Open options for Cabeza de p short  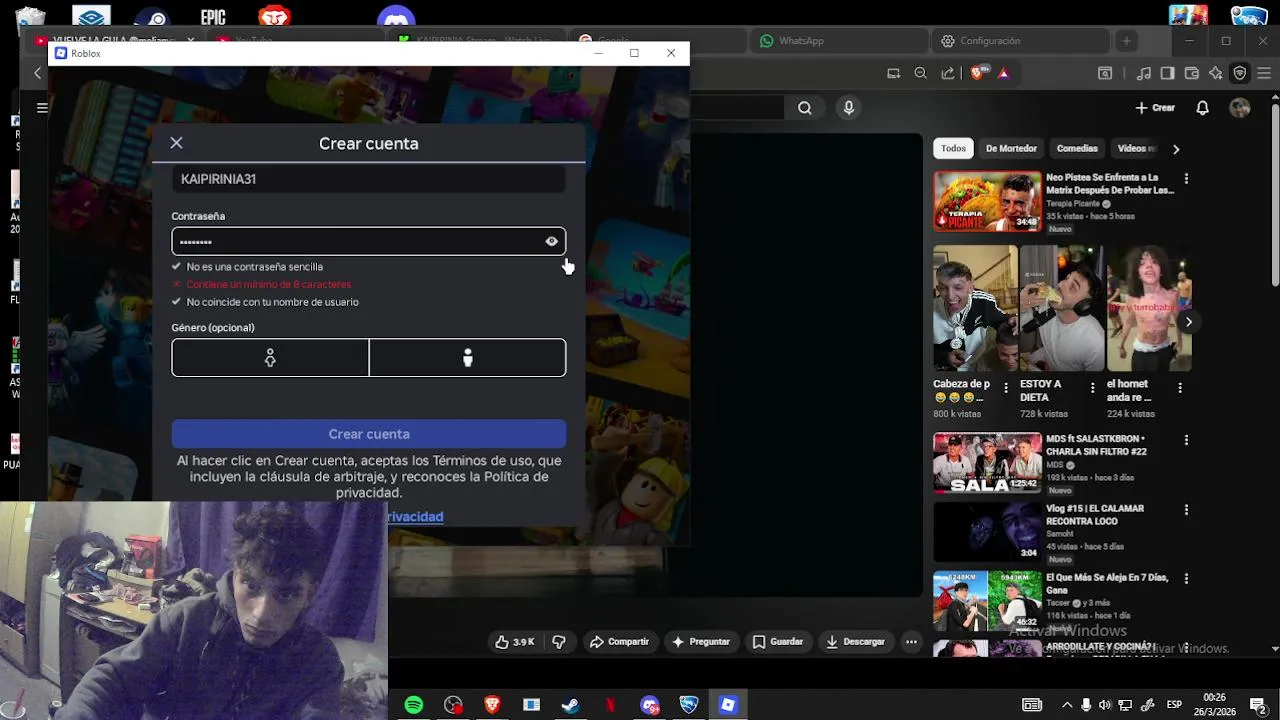click(1006, 388)
